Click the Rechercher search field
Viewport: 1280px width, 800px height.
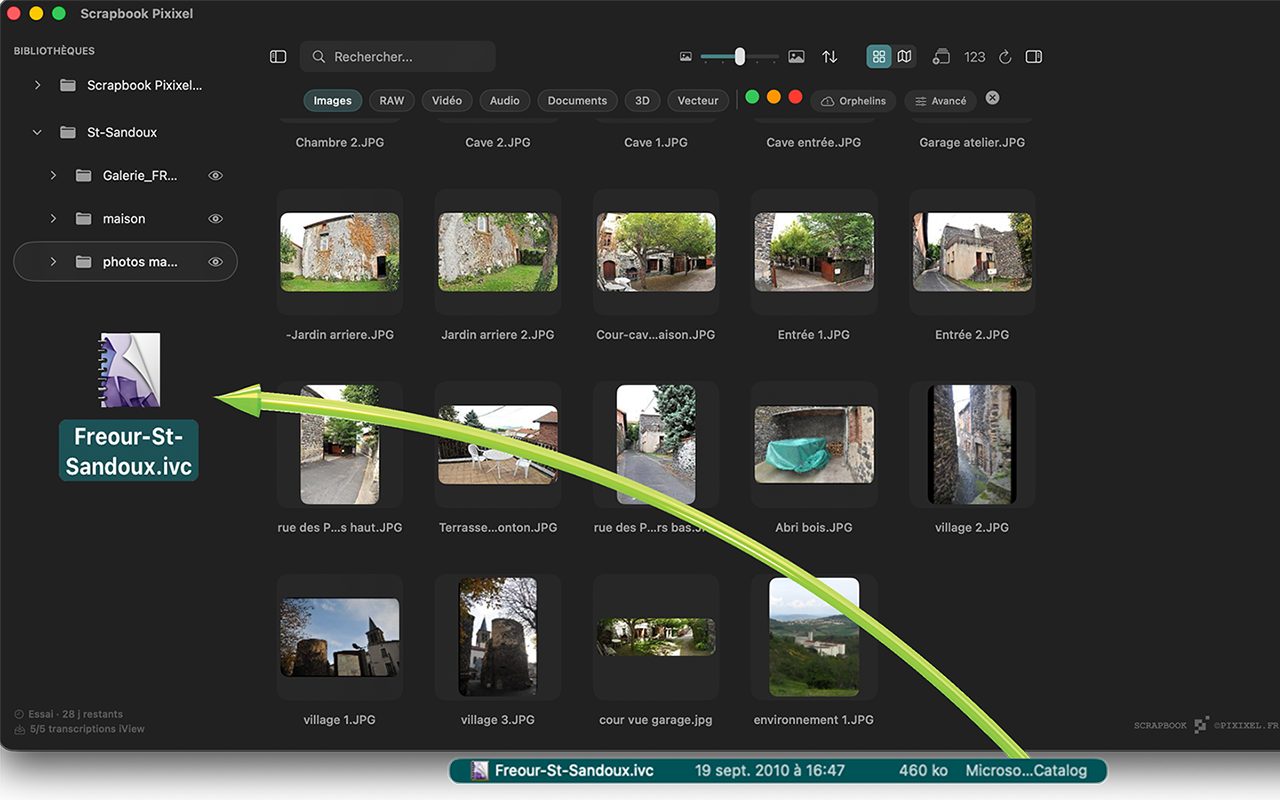click(398, 57)
